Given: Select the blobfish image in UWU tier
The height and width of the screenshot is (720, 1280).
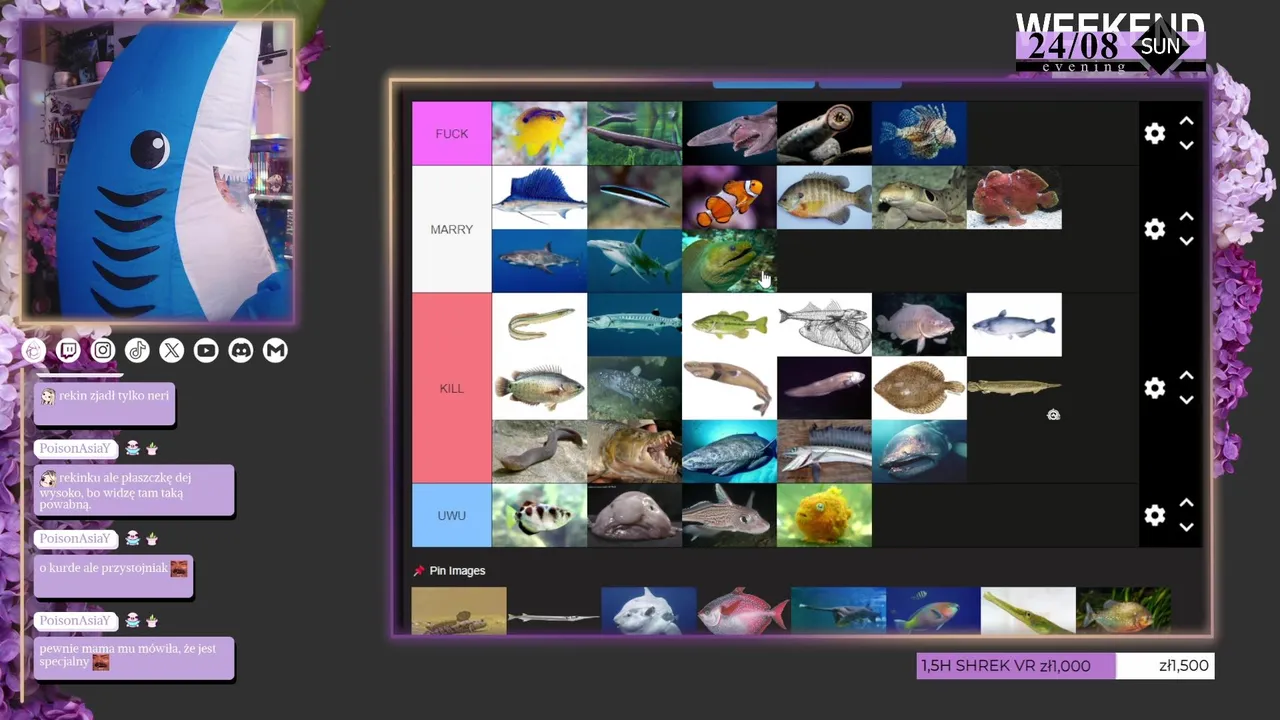Looking at the screenshot, I should (635, 515).
